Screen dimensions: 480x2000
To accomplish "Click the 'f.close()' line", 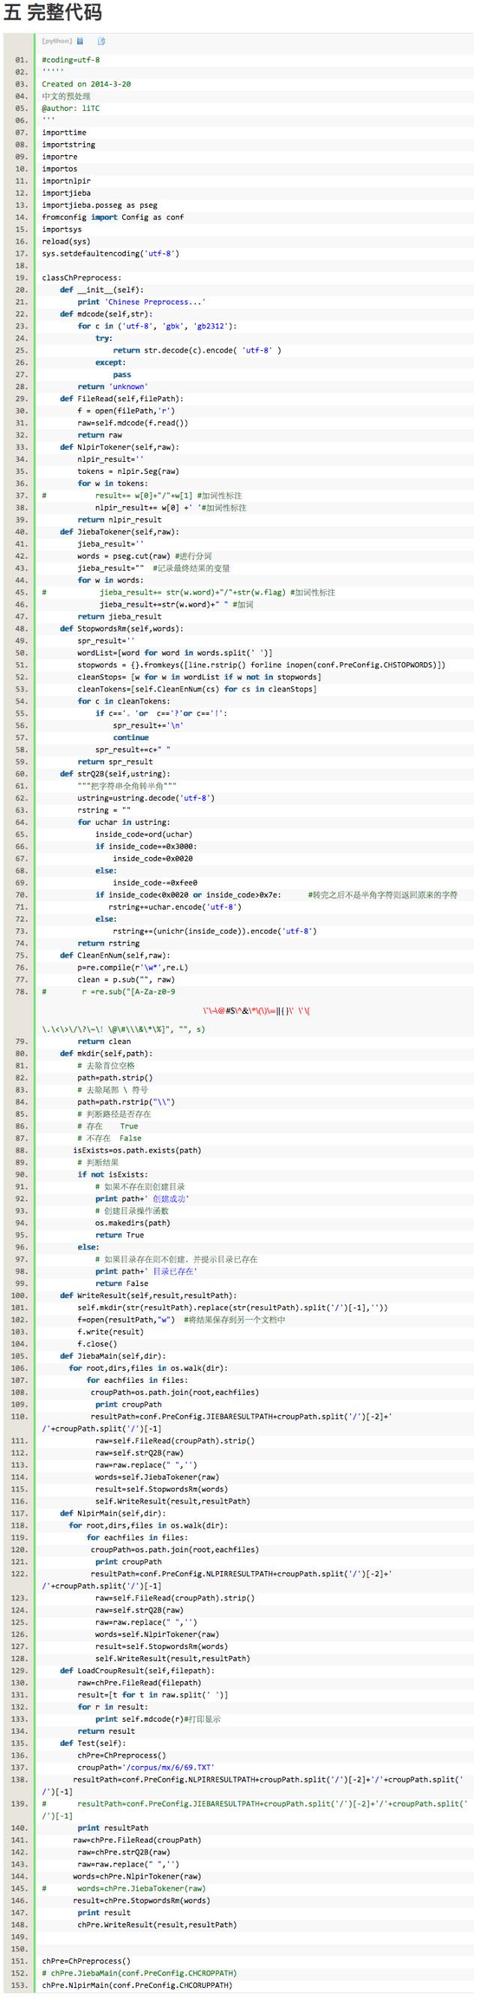I will coord(98,1342).
